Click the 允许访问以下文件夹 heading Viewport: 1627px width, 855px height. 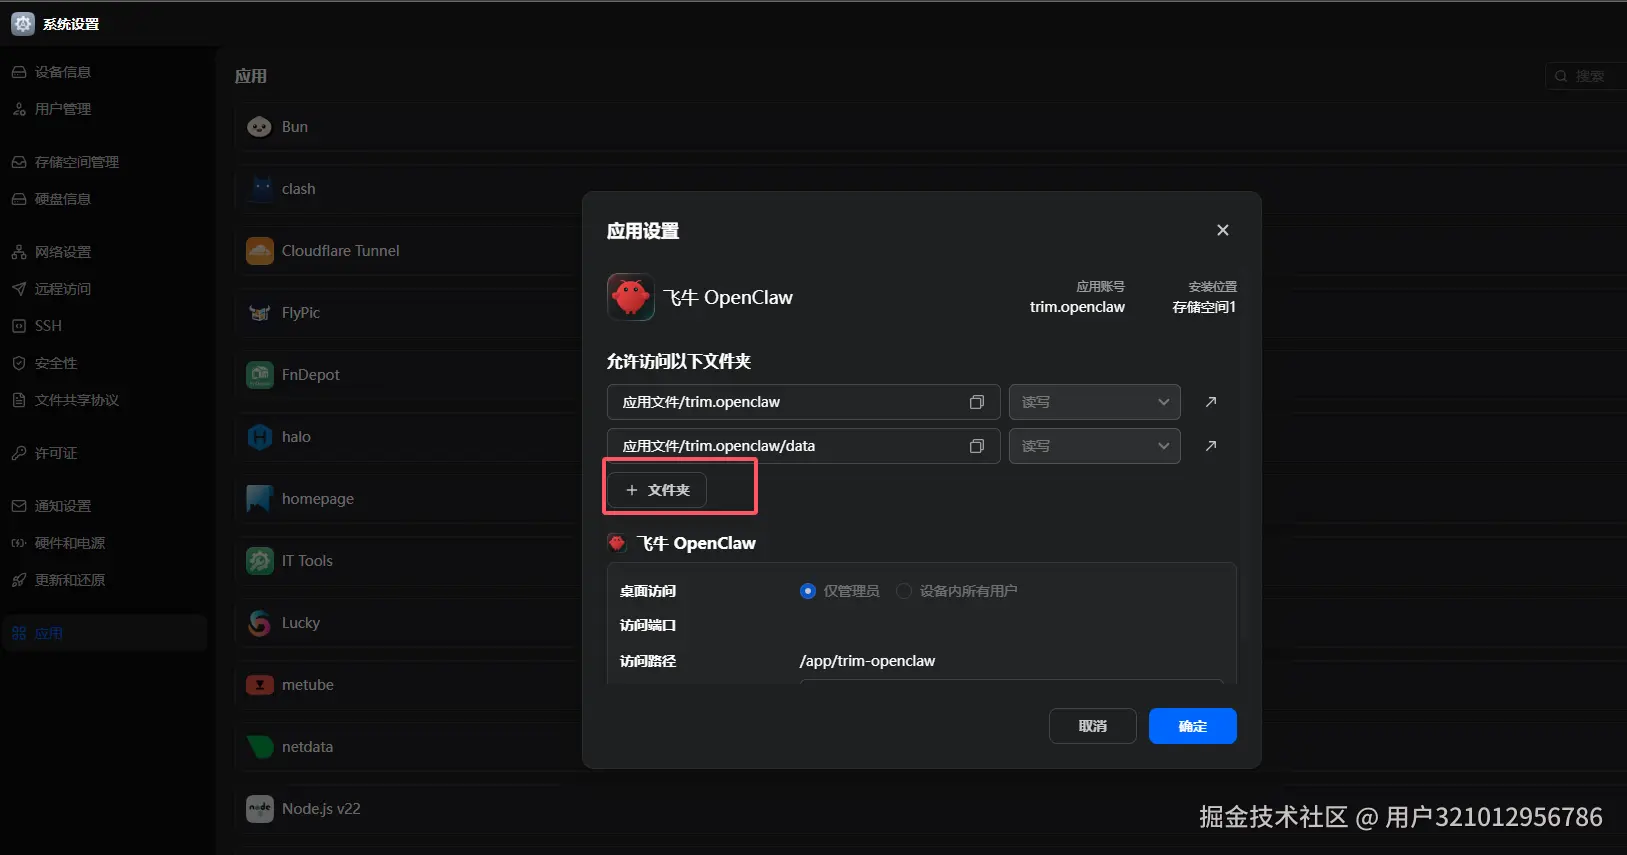[679, 361]
